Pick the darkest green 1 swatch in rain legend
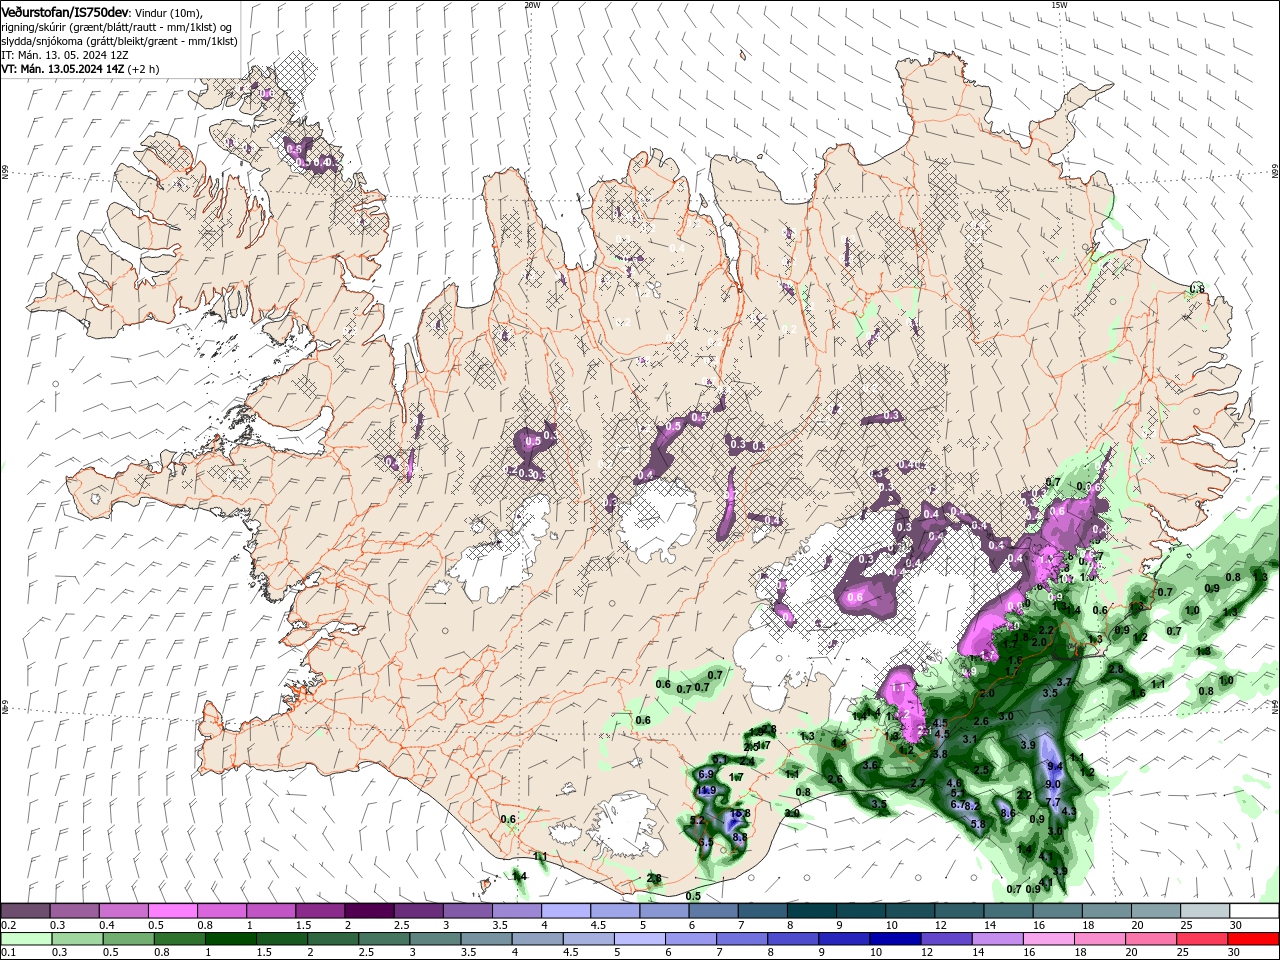Image resolution: width=1280 pixels, height=960 pixels. tap(230, 939)
